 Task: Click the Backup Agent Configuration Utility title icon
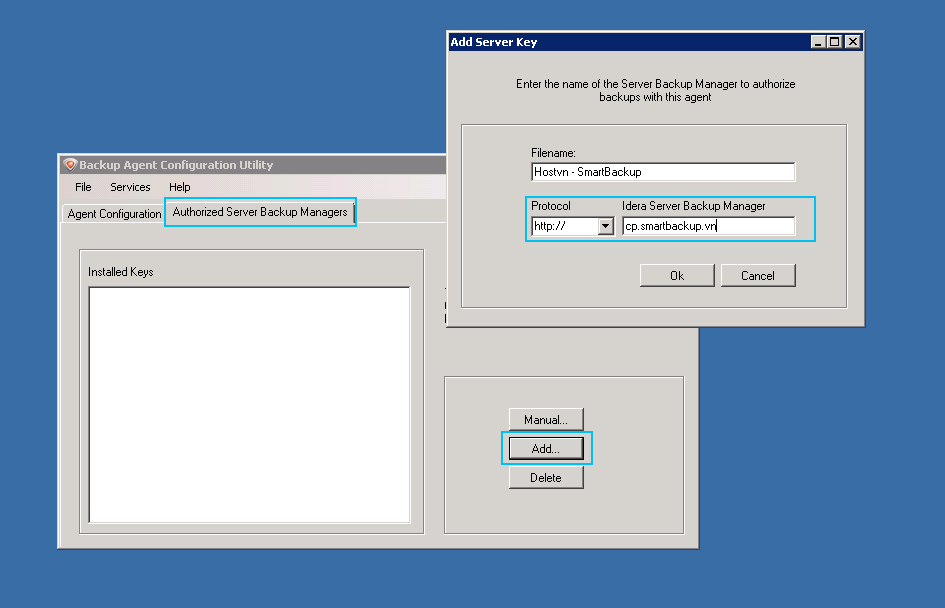click(x=70, y=165)
